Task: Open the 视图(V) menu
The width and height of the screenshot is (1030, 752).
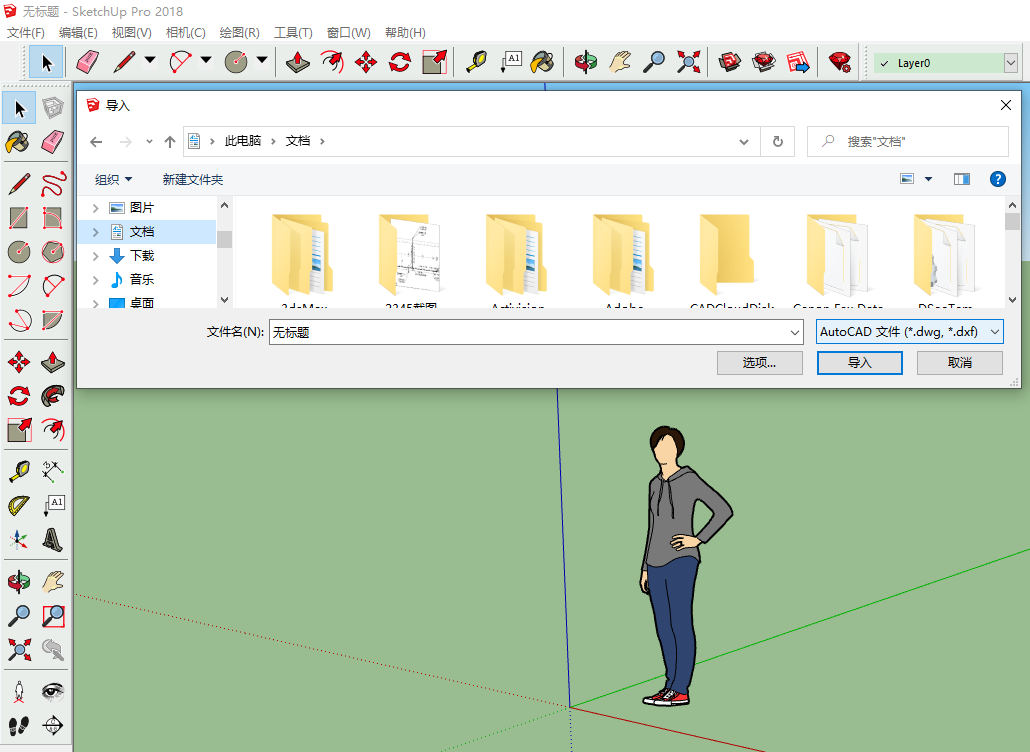Action: 131,33
